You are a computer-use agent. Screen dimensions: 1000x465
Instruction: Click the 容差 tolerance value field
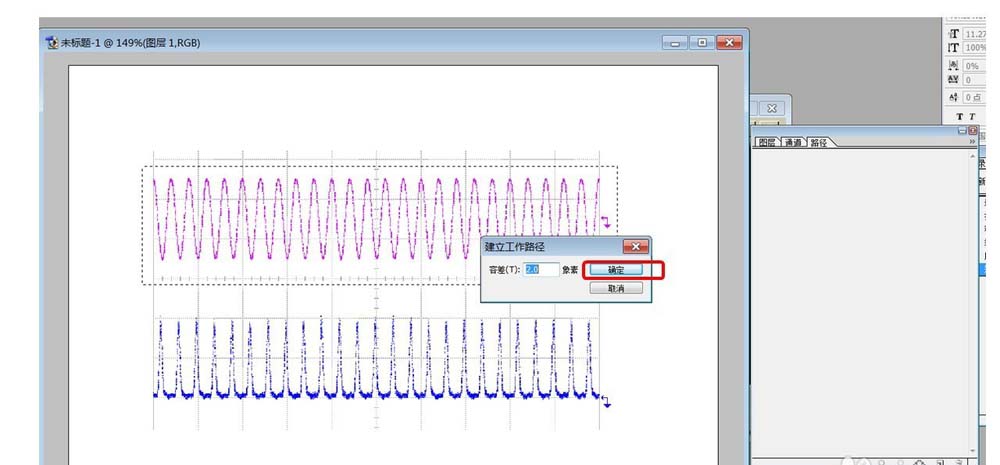(541, 269)
